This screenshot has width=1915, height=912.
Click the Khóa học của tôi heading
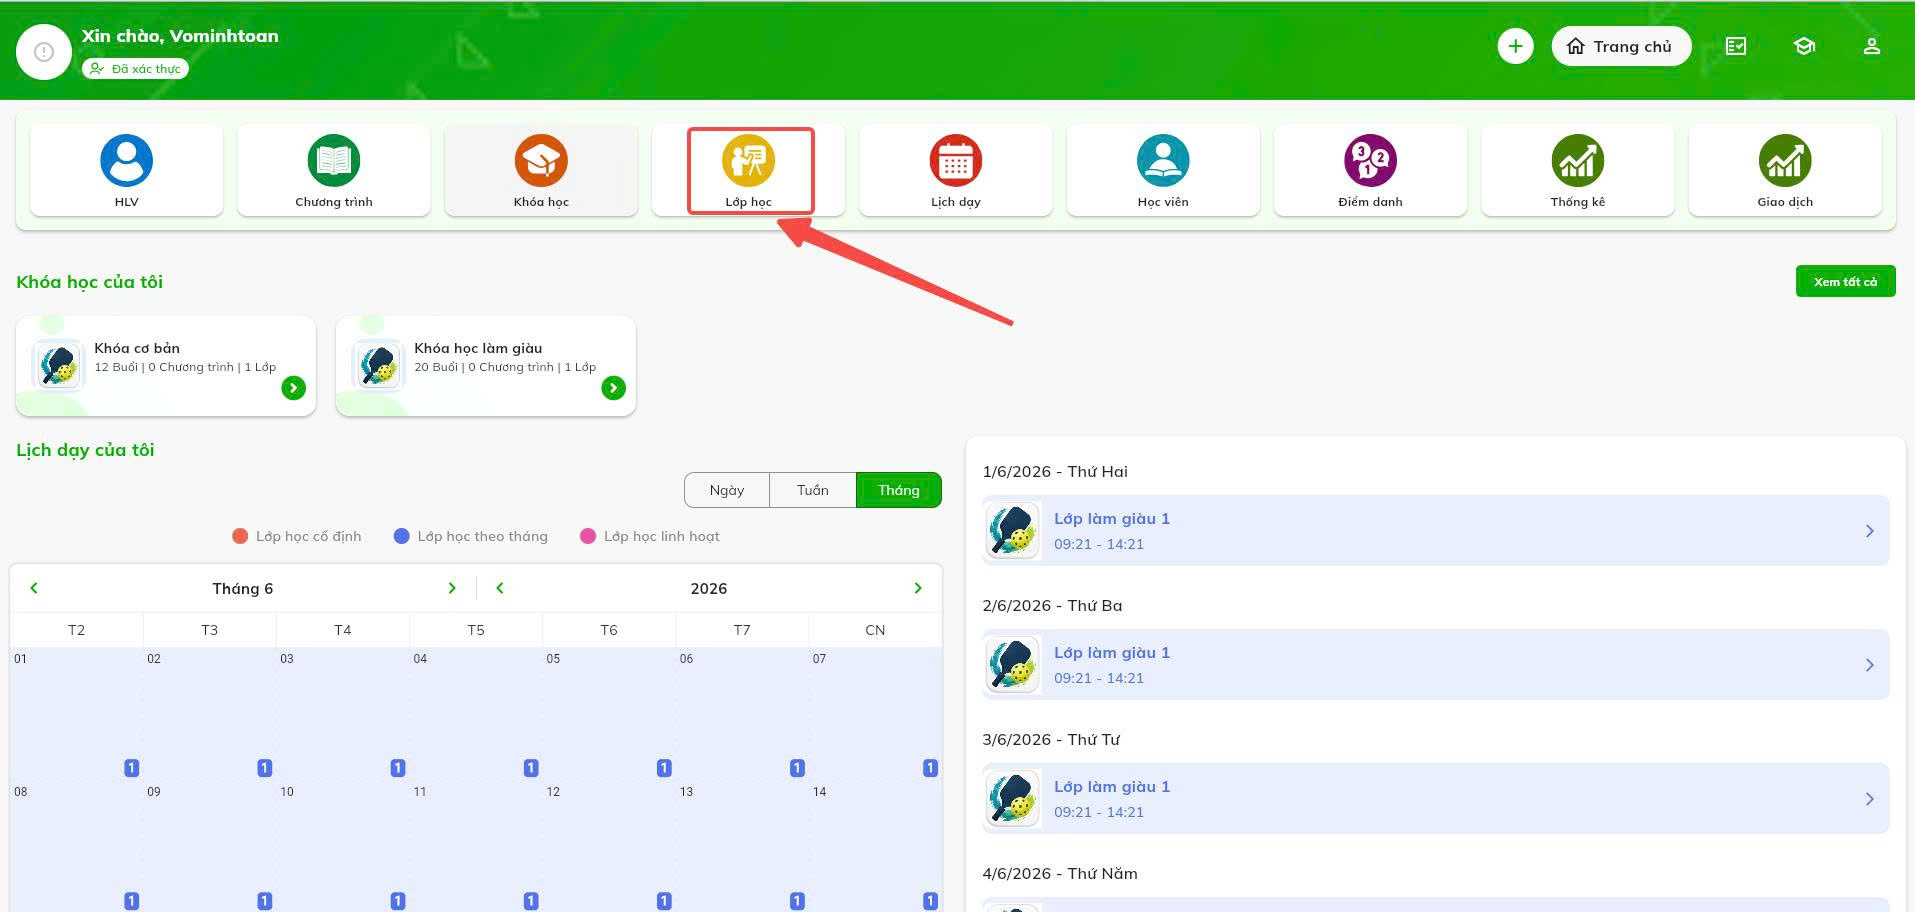point(89,282)
